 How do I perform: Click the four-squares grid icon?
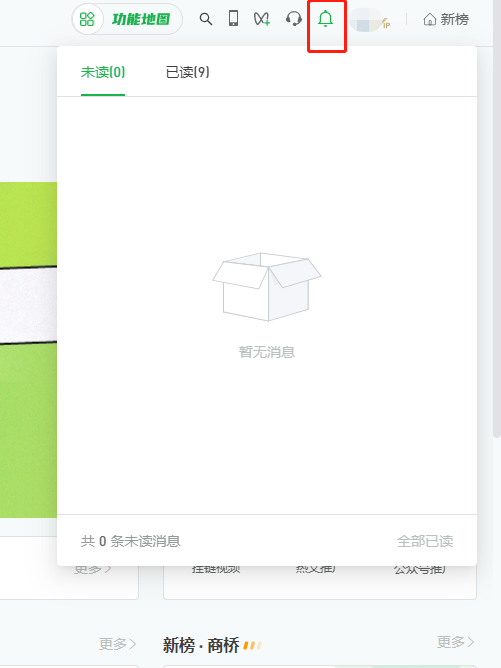[87, 19]
